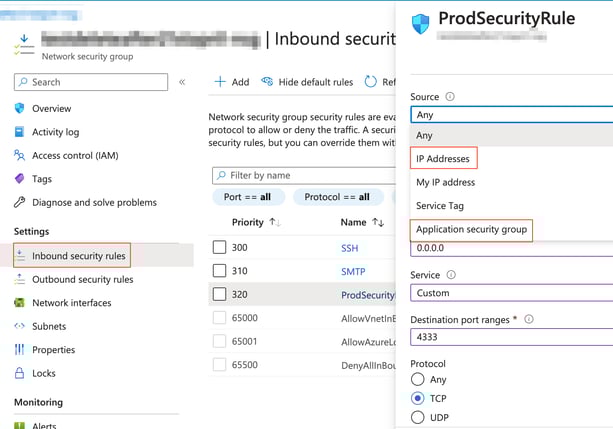Check the SSH rule checkbox
This screenshot has width=613, height=429.
coord(220,248)
